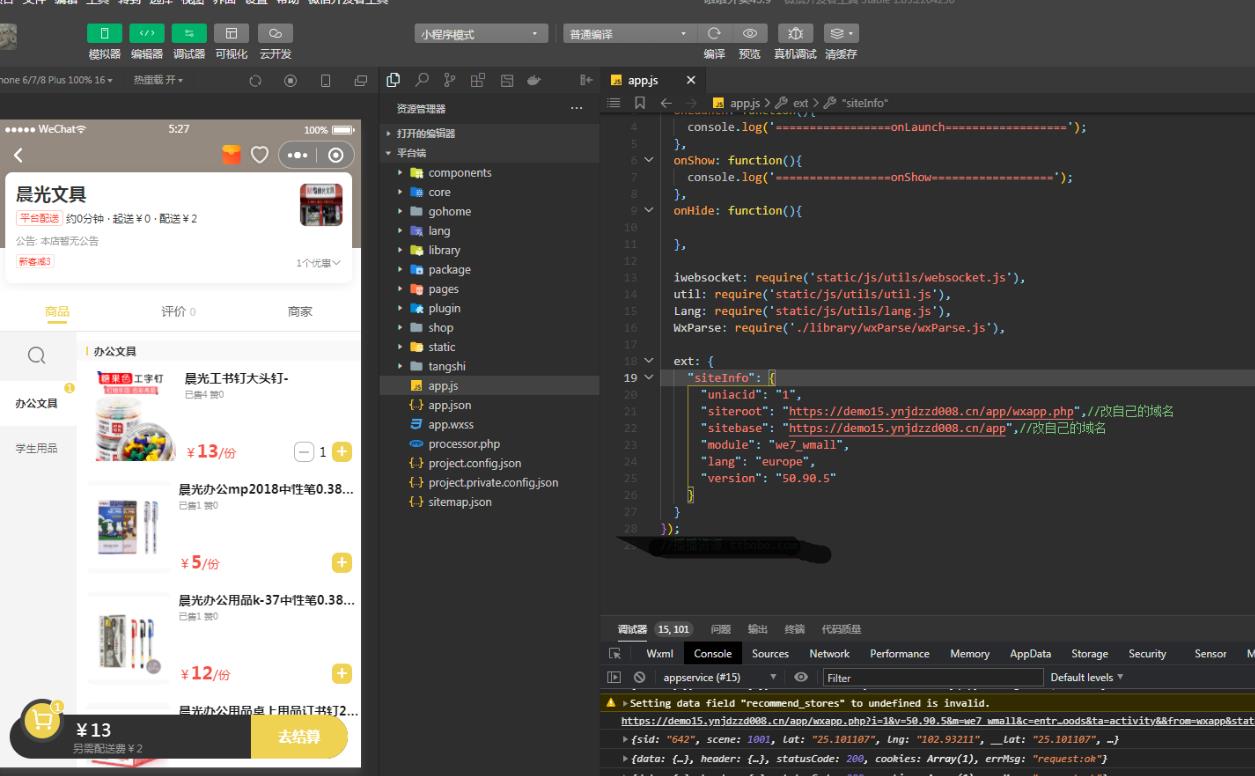
Task: Click the 资源管理器 more options ellipsis
Action: pos(576,108)
